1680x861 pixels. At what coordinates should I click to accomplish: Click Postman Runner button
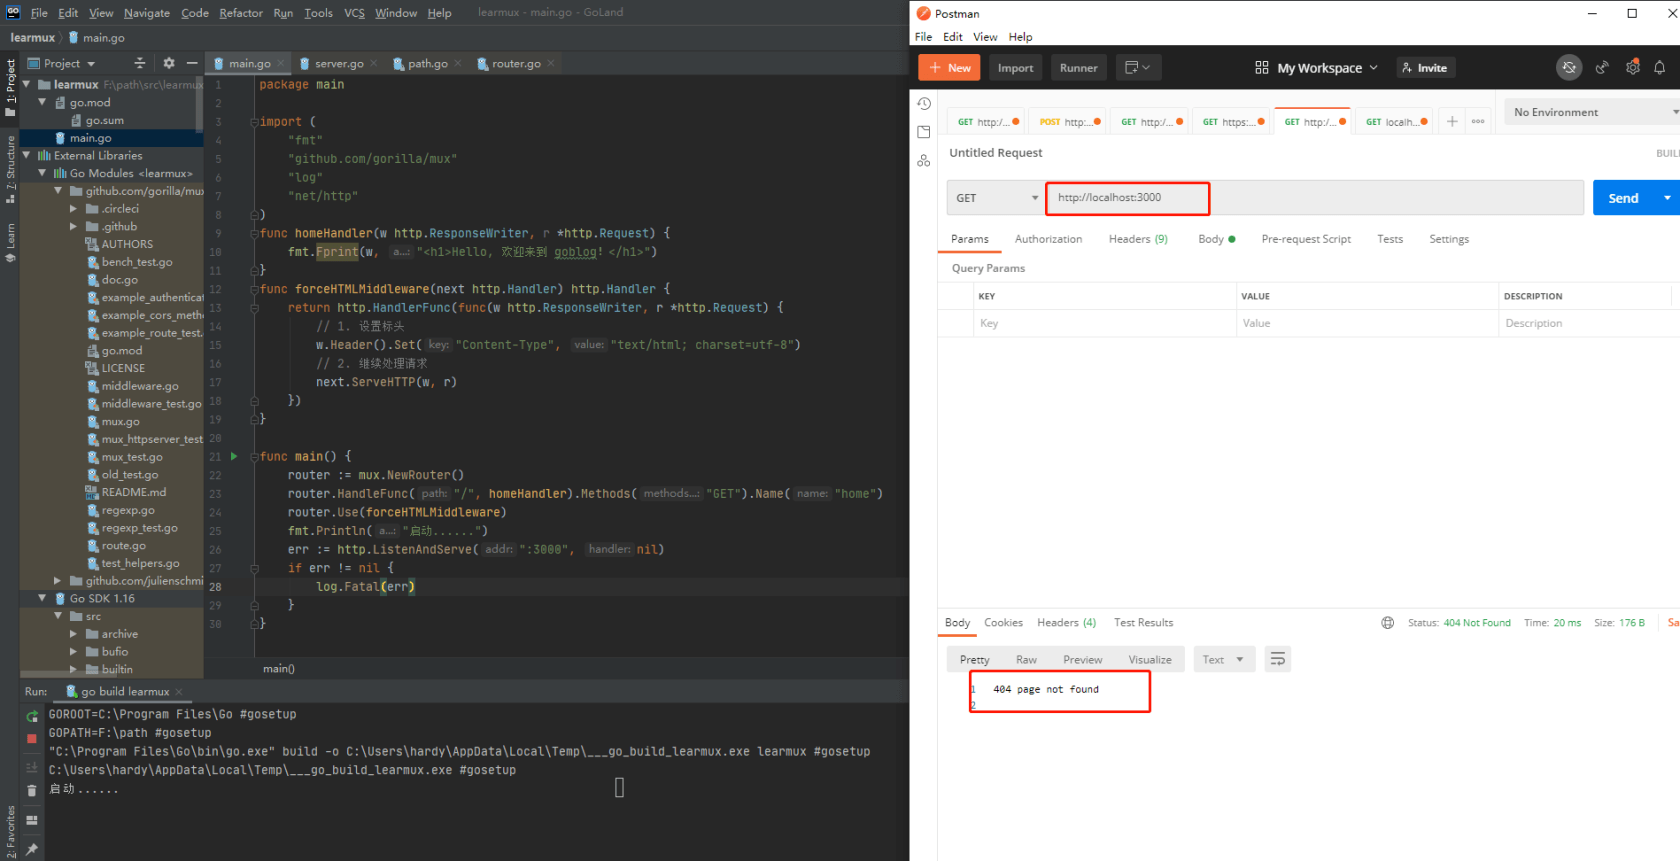1078,68
